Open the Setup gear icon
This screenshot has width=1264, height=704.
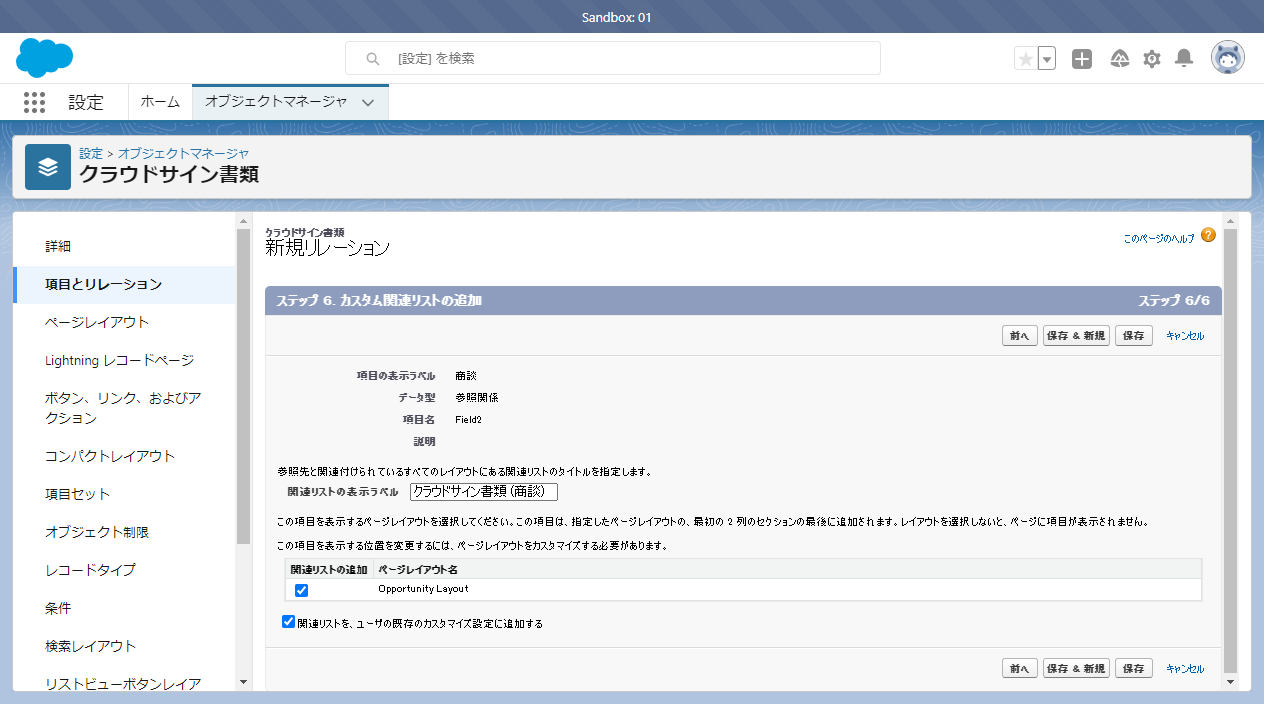pos(1152,59)
